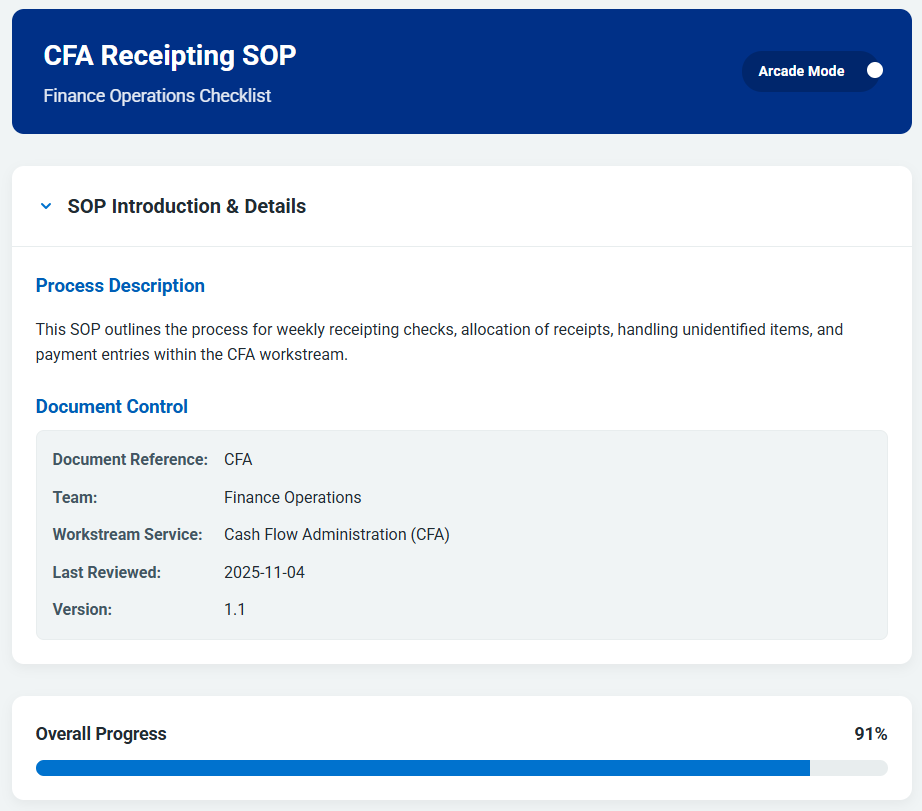Select the Document Control heading
The image size is (922, 811).
pos(112,407)
